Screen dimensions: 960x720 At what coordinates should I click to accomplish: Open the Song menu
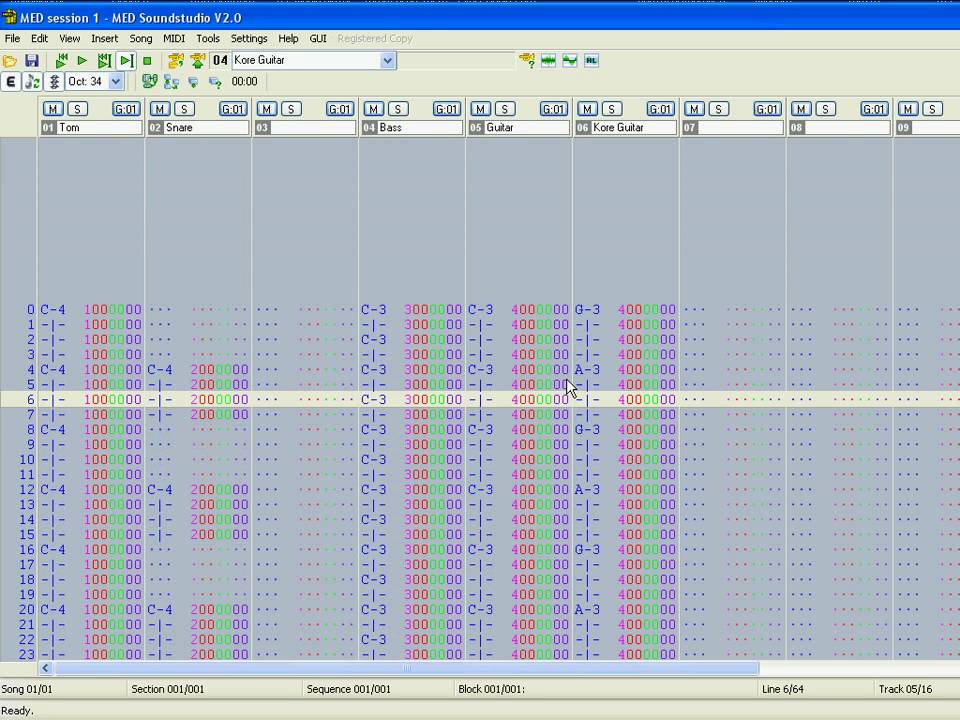pos(141,39)
